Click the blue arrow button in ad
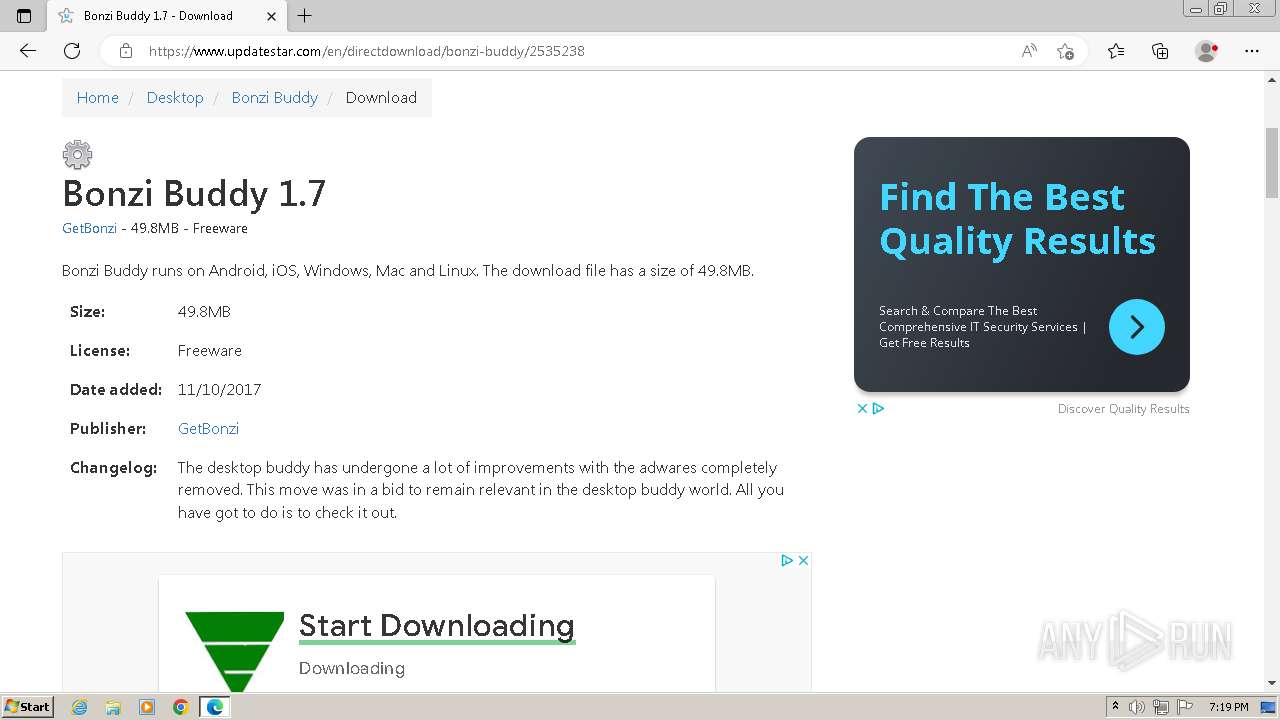1280x720 pixels. tap(1137, 327)
